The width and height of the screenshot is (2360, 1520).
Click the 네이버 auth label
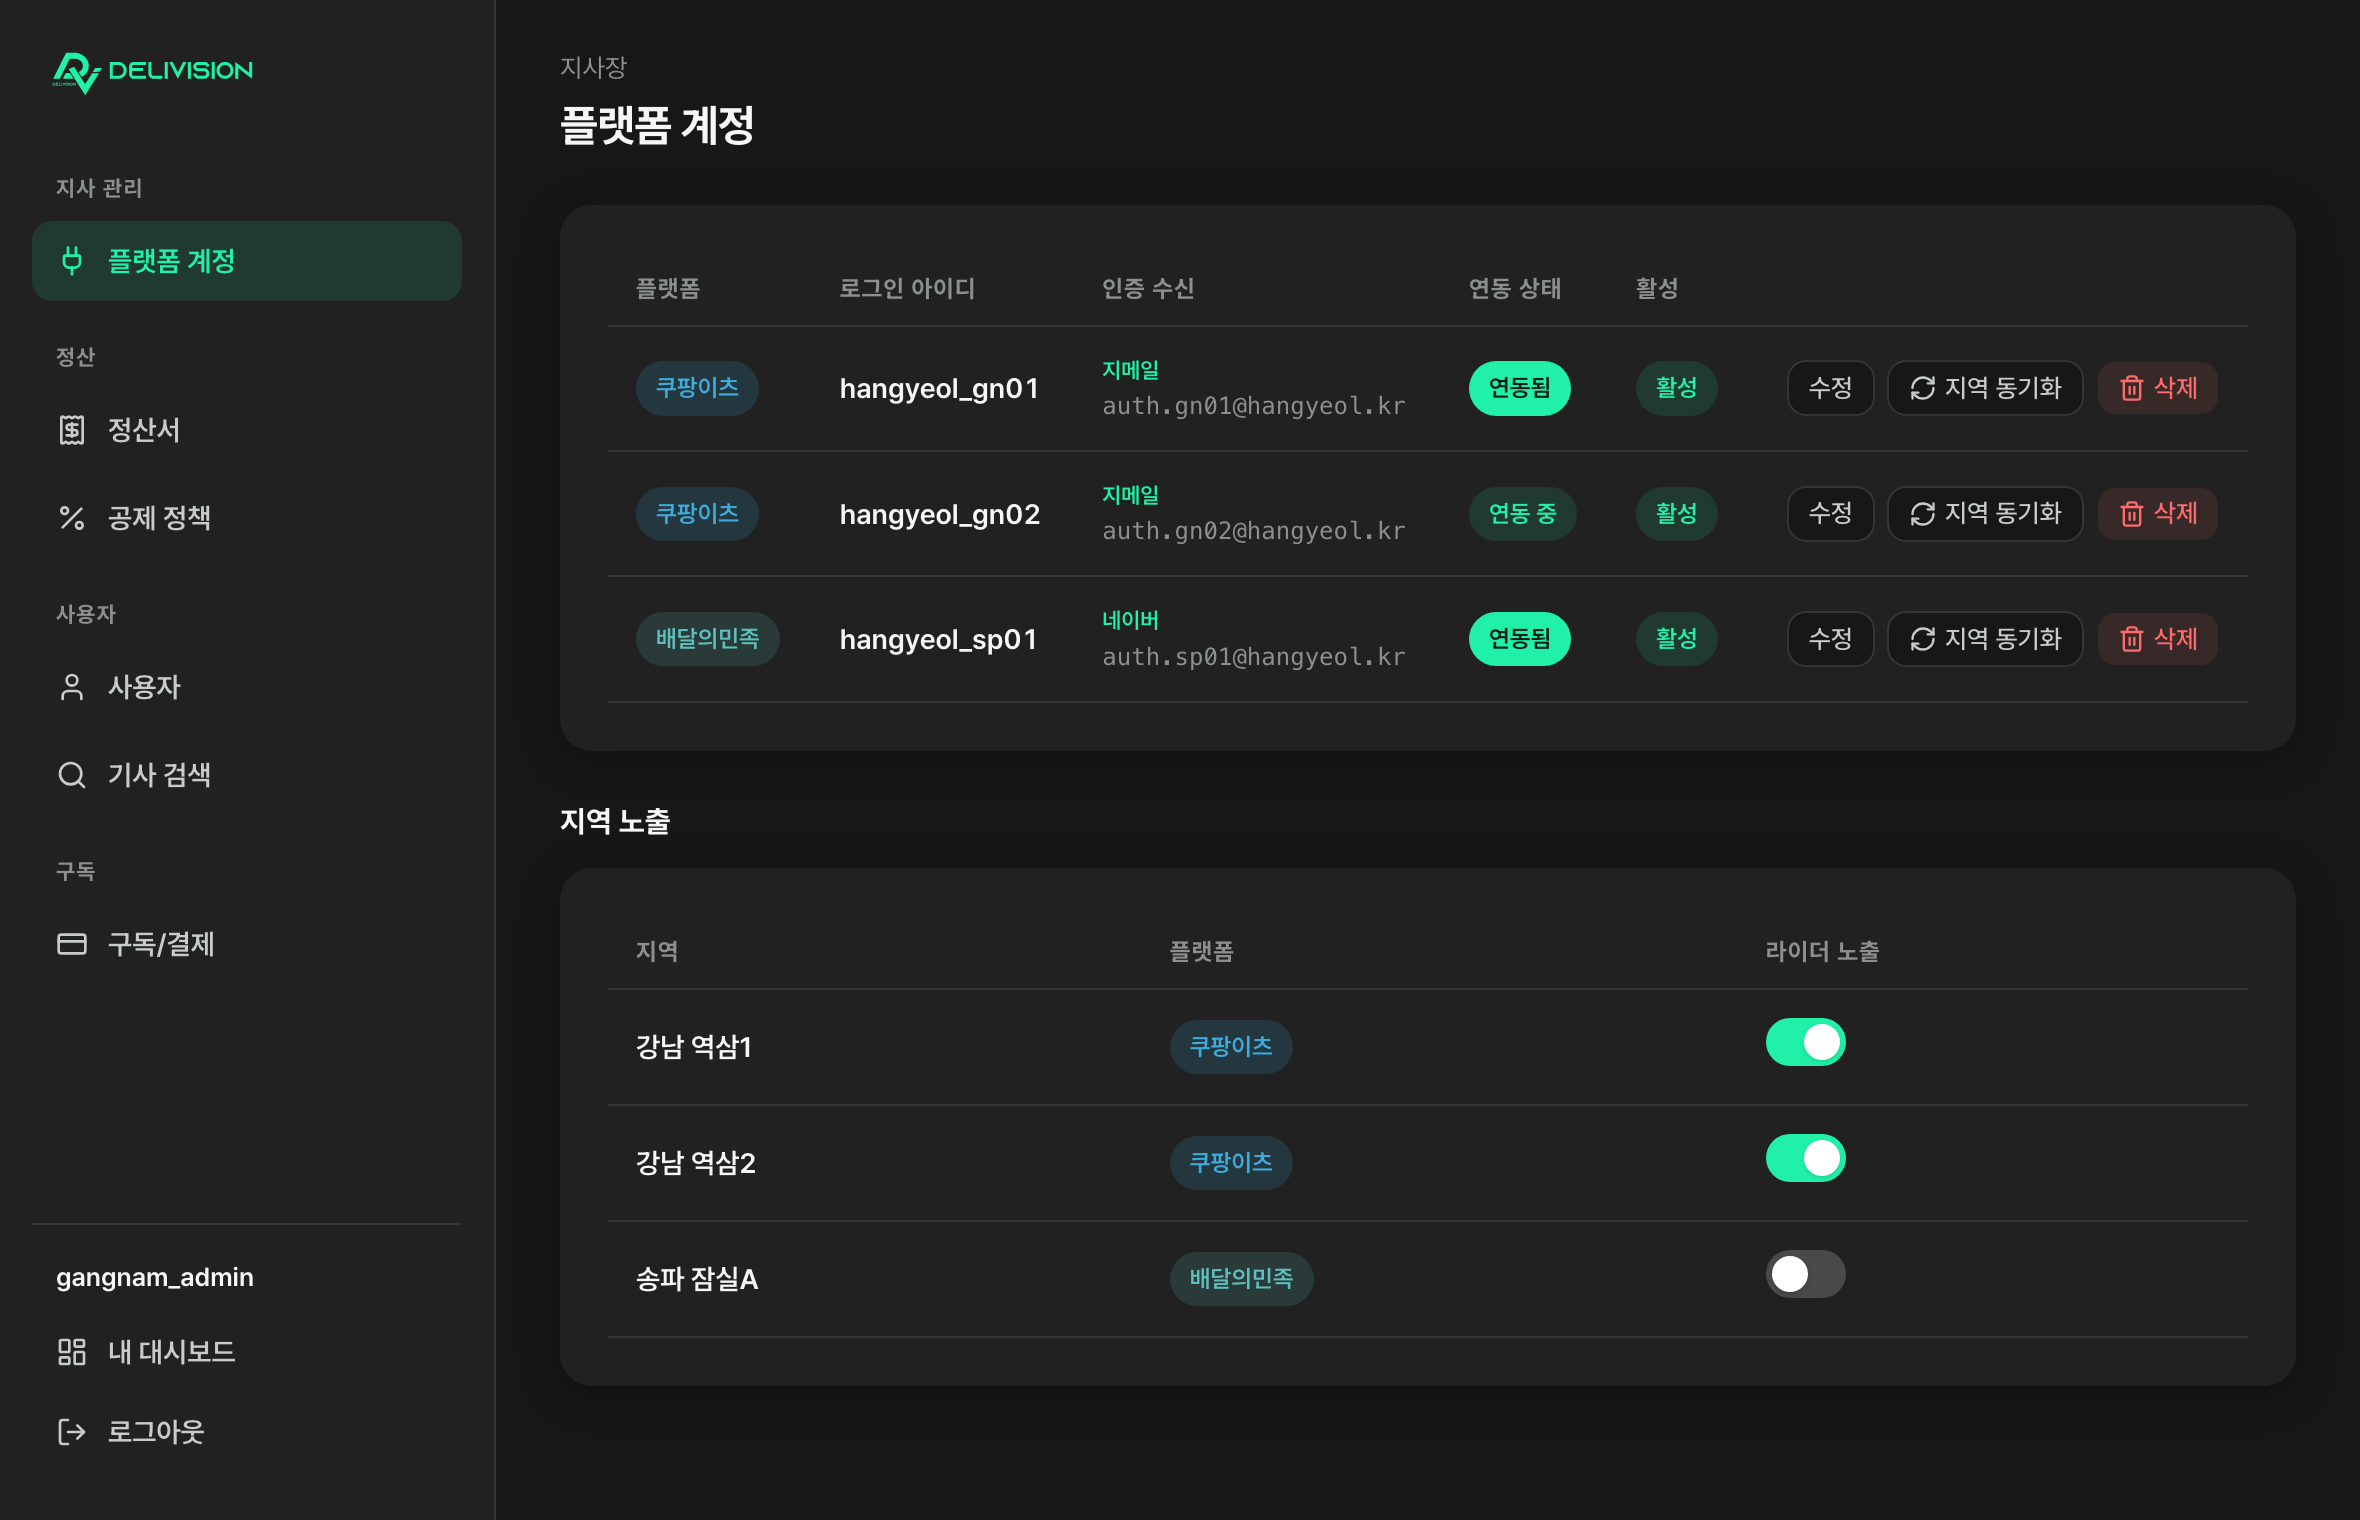coord(1130,620)
